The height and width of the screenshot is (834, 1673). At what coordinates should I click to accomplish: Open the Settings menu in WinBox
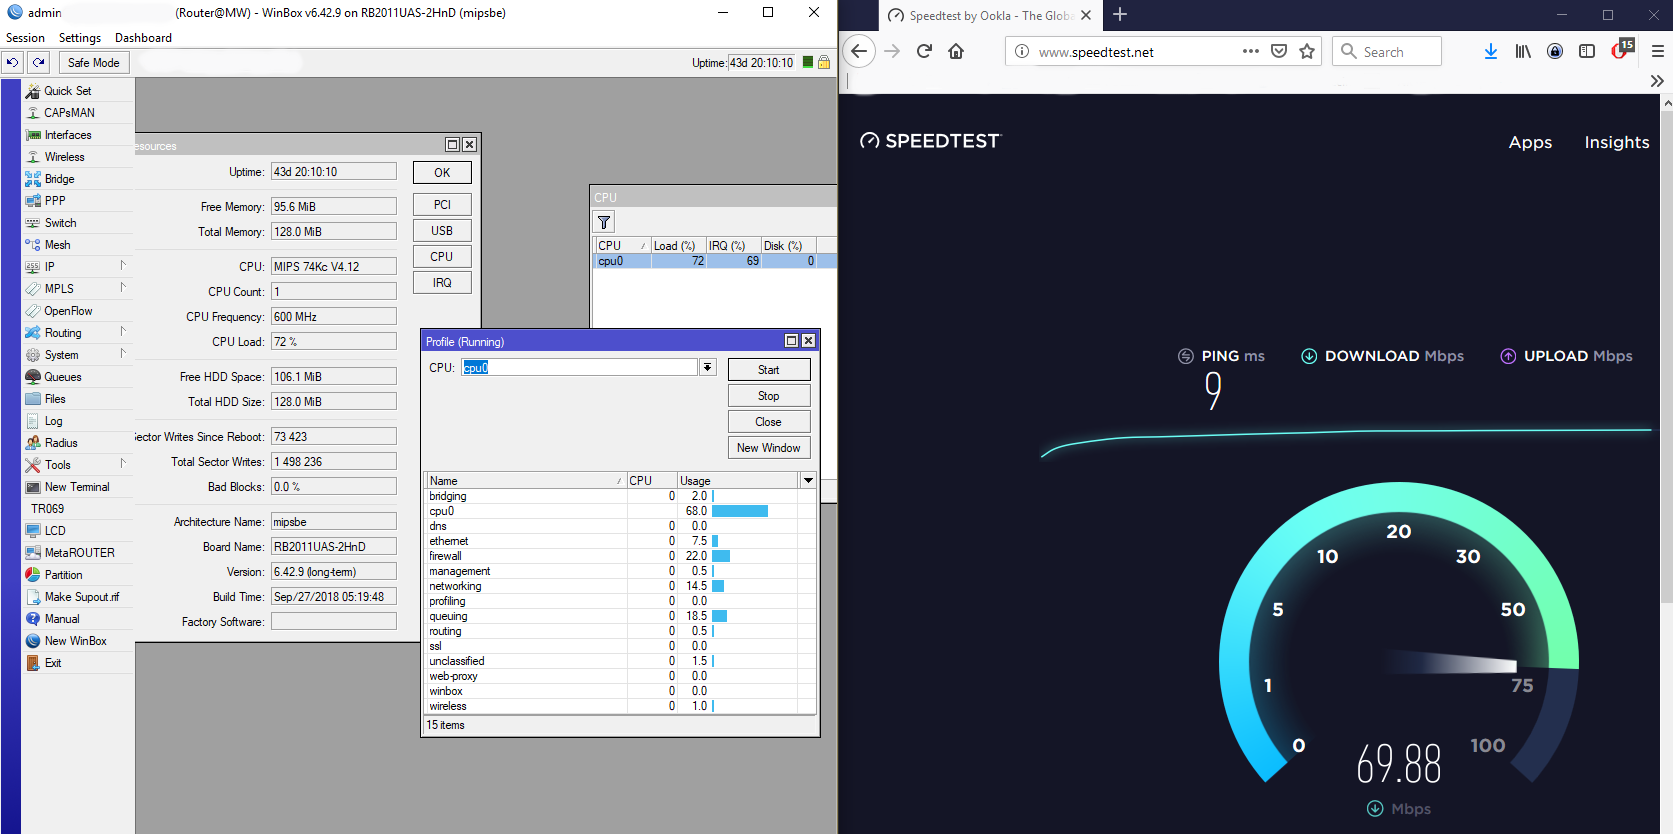(80, 38)
